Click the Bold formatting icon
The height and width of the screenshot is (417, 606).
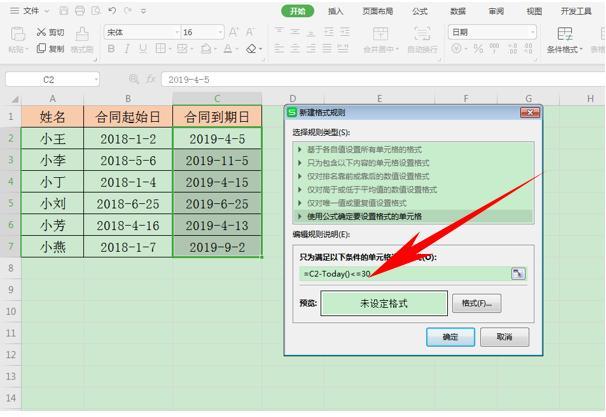pos(111,49)
